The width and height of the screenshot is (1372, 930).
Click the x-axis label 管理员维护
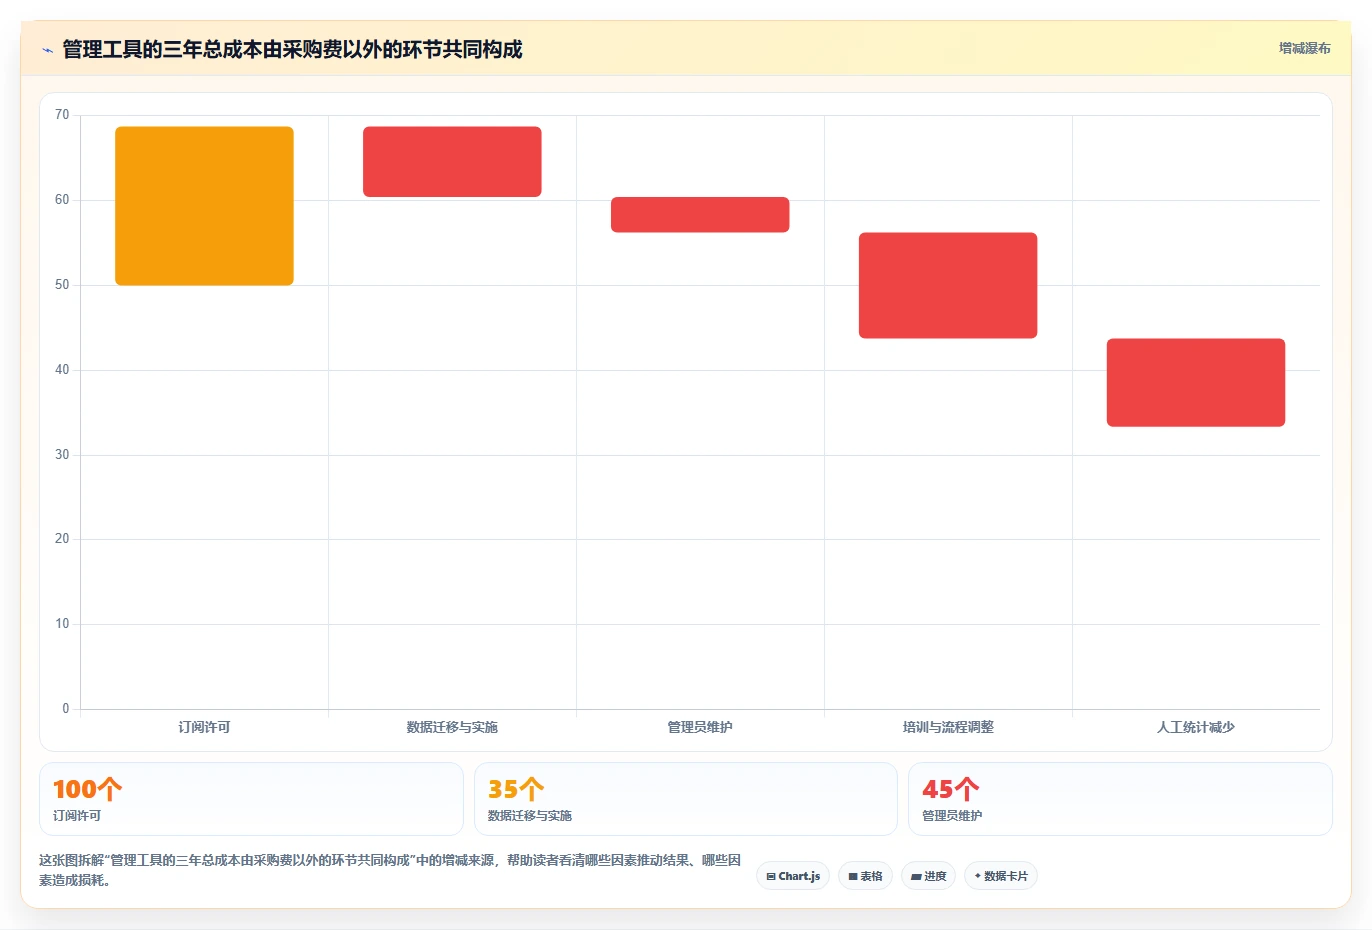(700, 727)
